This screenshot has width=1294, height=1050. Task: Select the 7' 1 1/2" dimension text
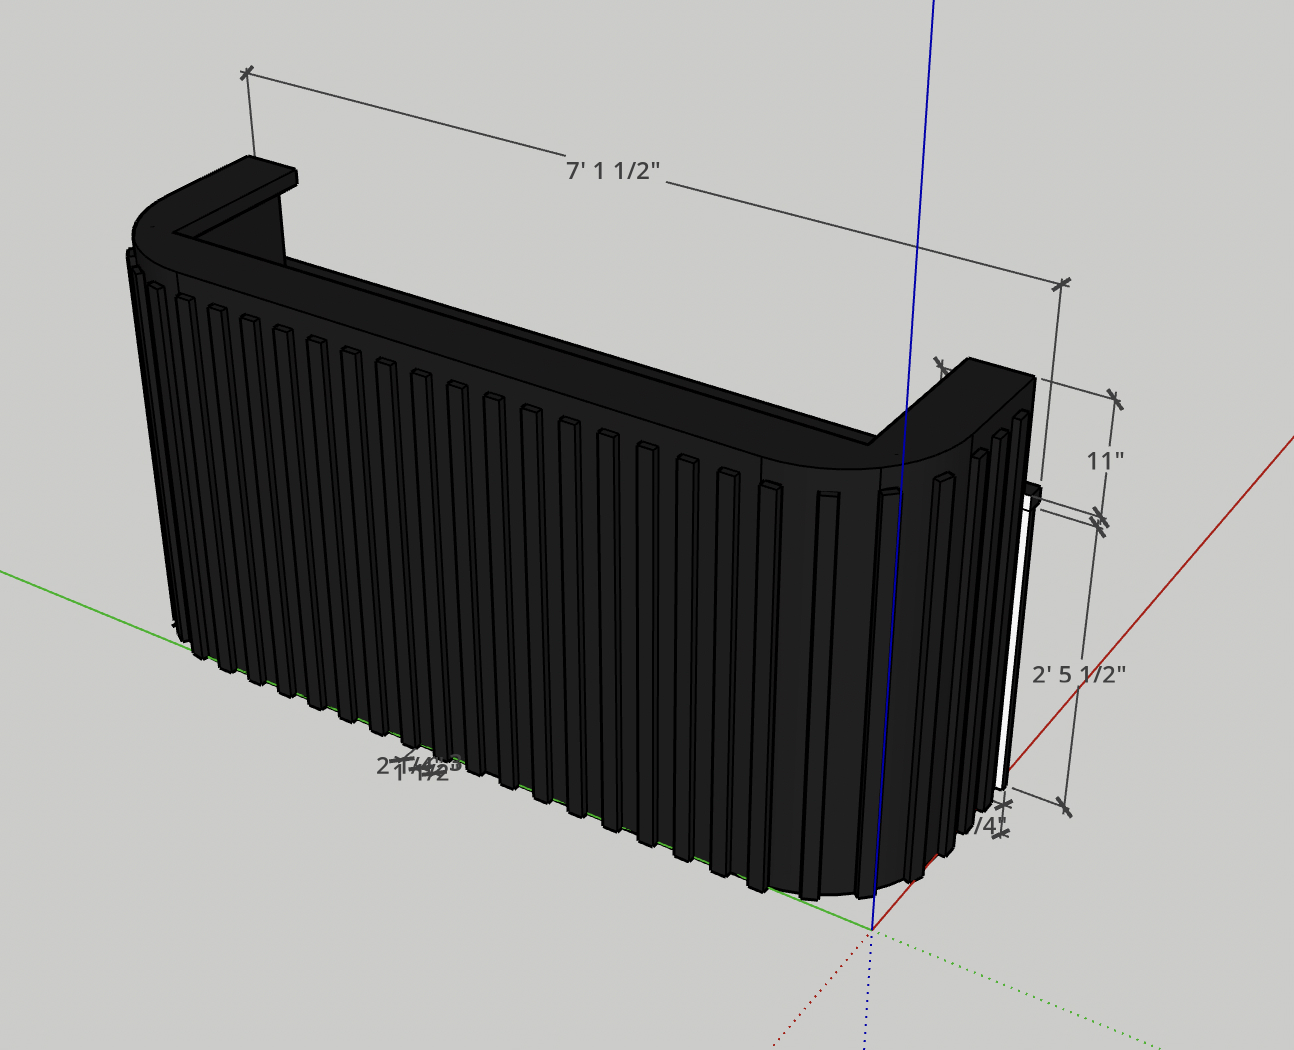(x=612, y=170)
